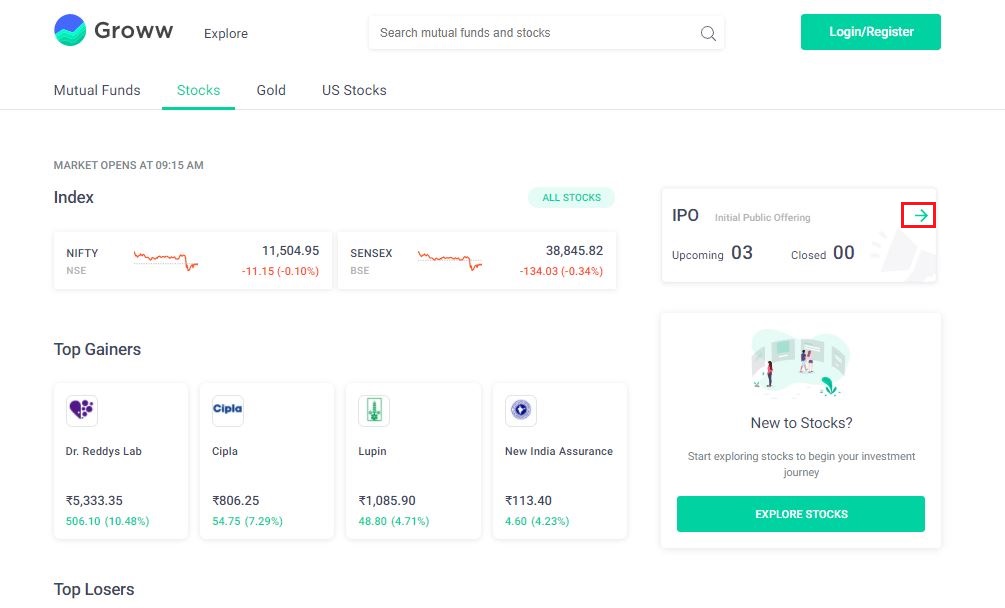Click the Top Losers heading
This screenshot has height=608, width=1005.
click(x=94, y=589)
